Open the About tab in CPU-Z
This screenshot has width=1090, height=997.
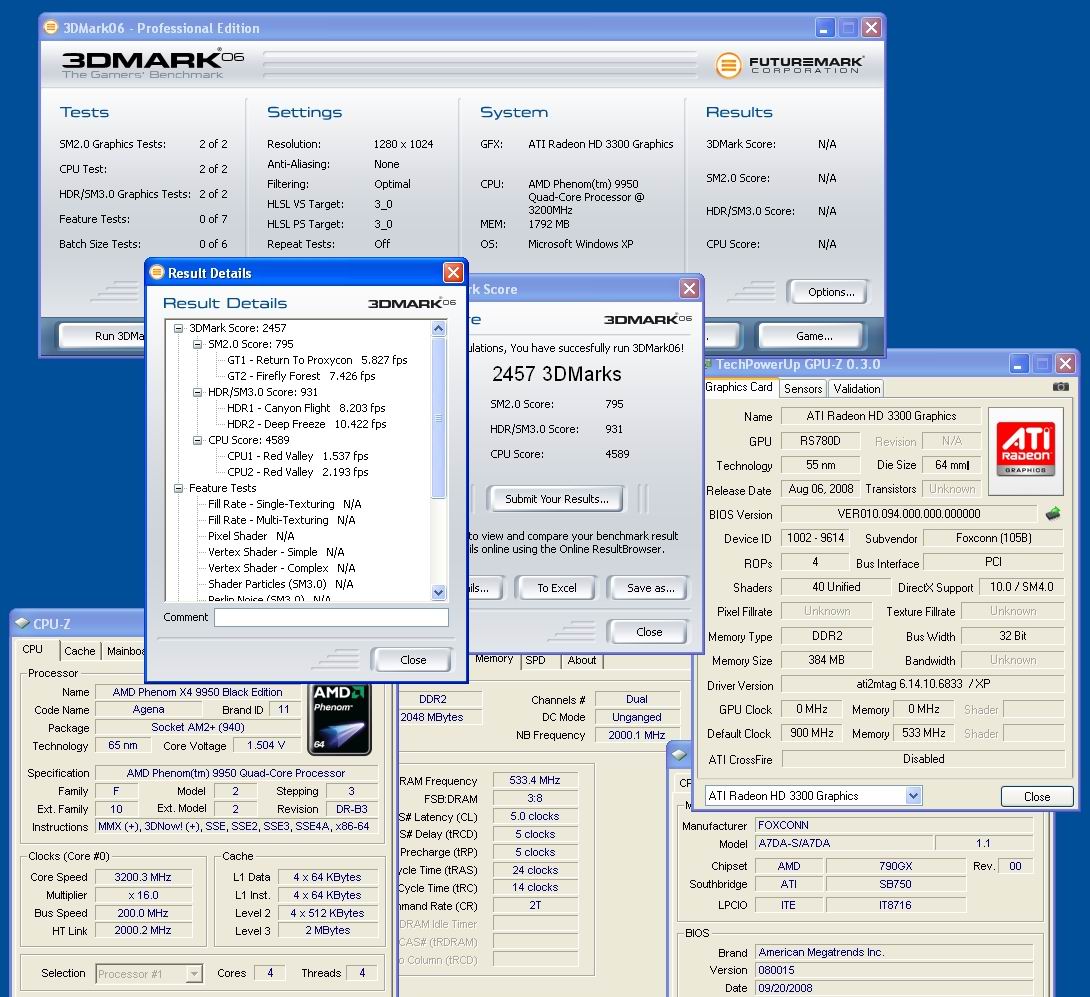pos(582,660)
